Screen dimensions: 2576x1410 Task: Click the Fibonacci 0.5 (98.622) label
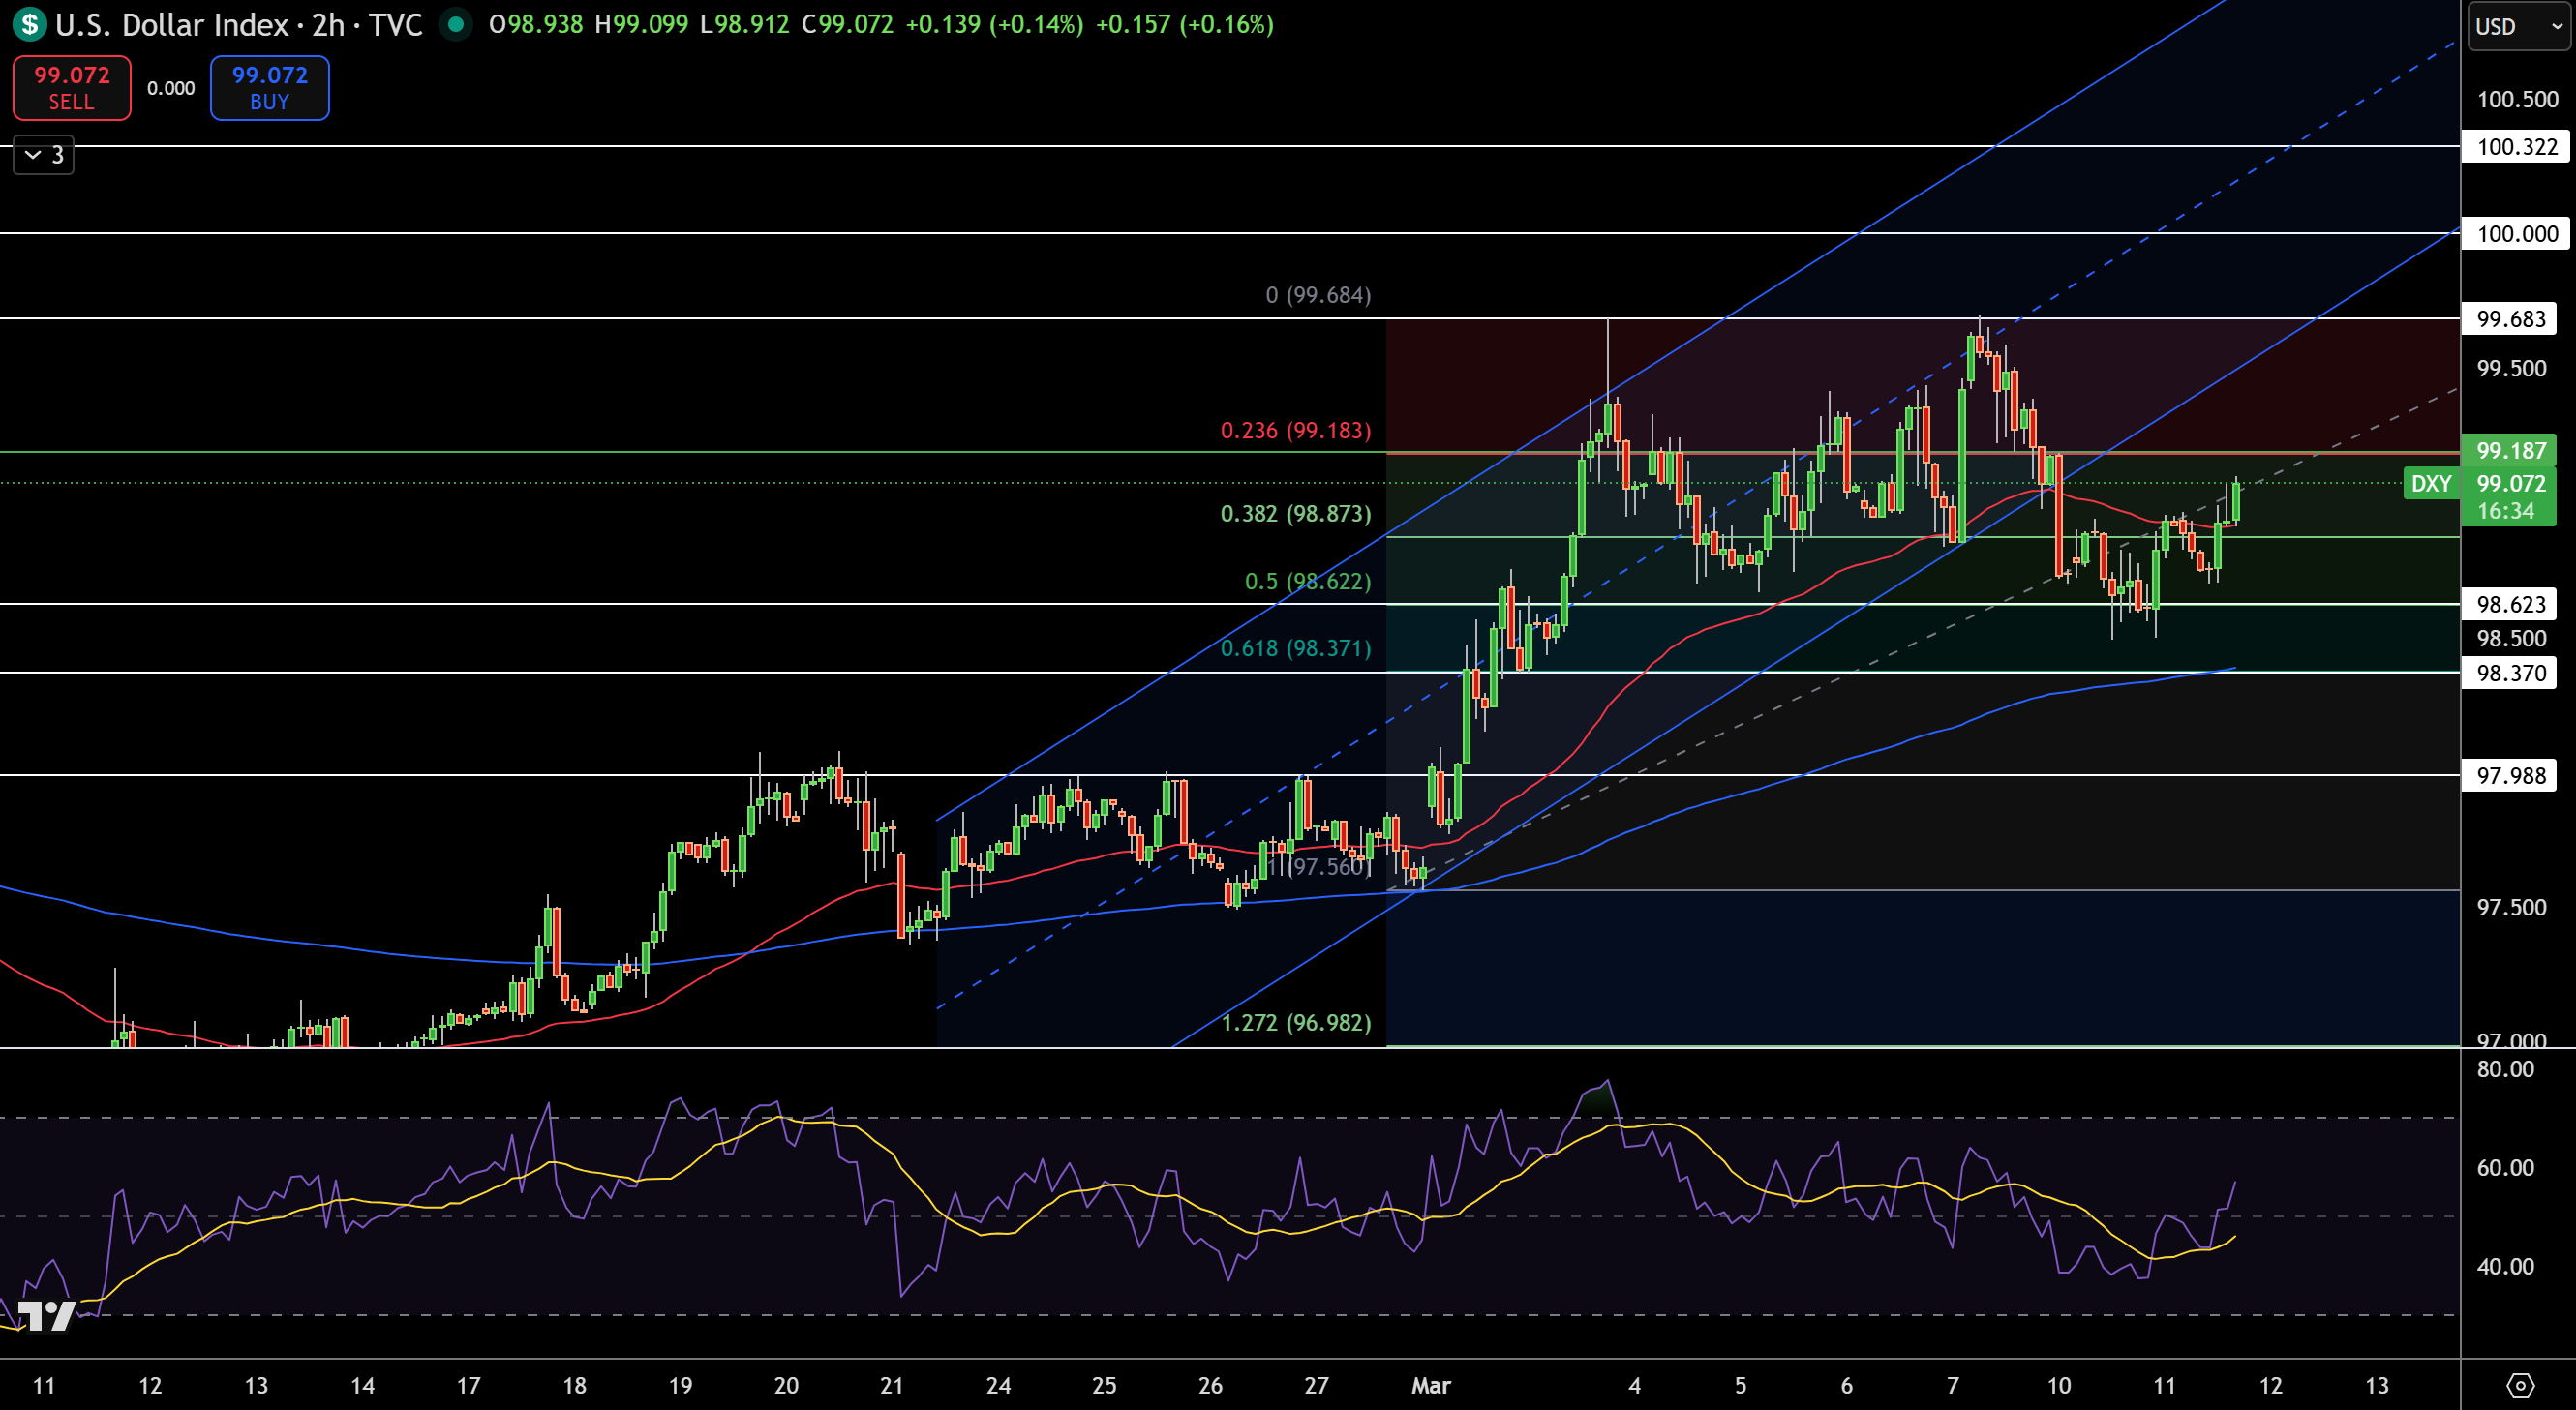[x=1307, y=582]
